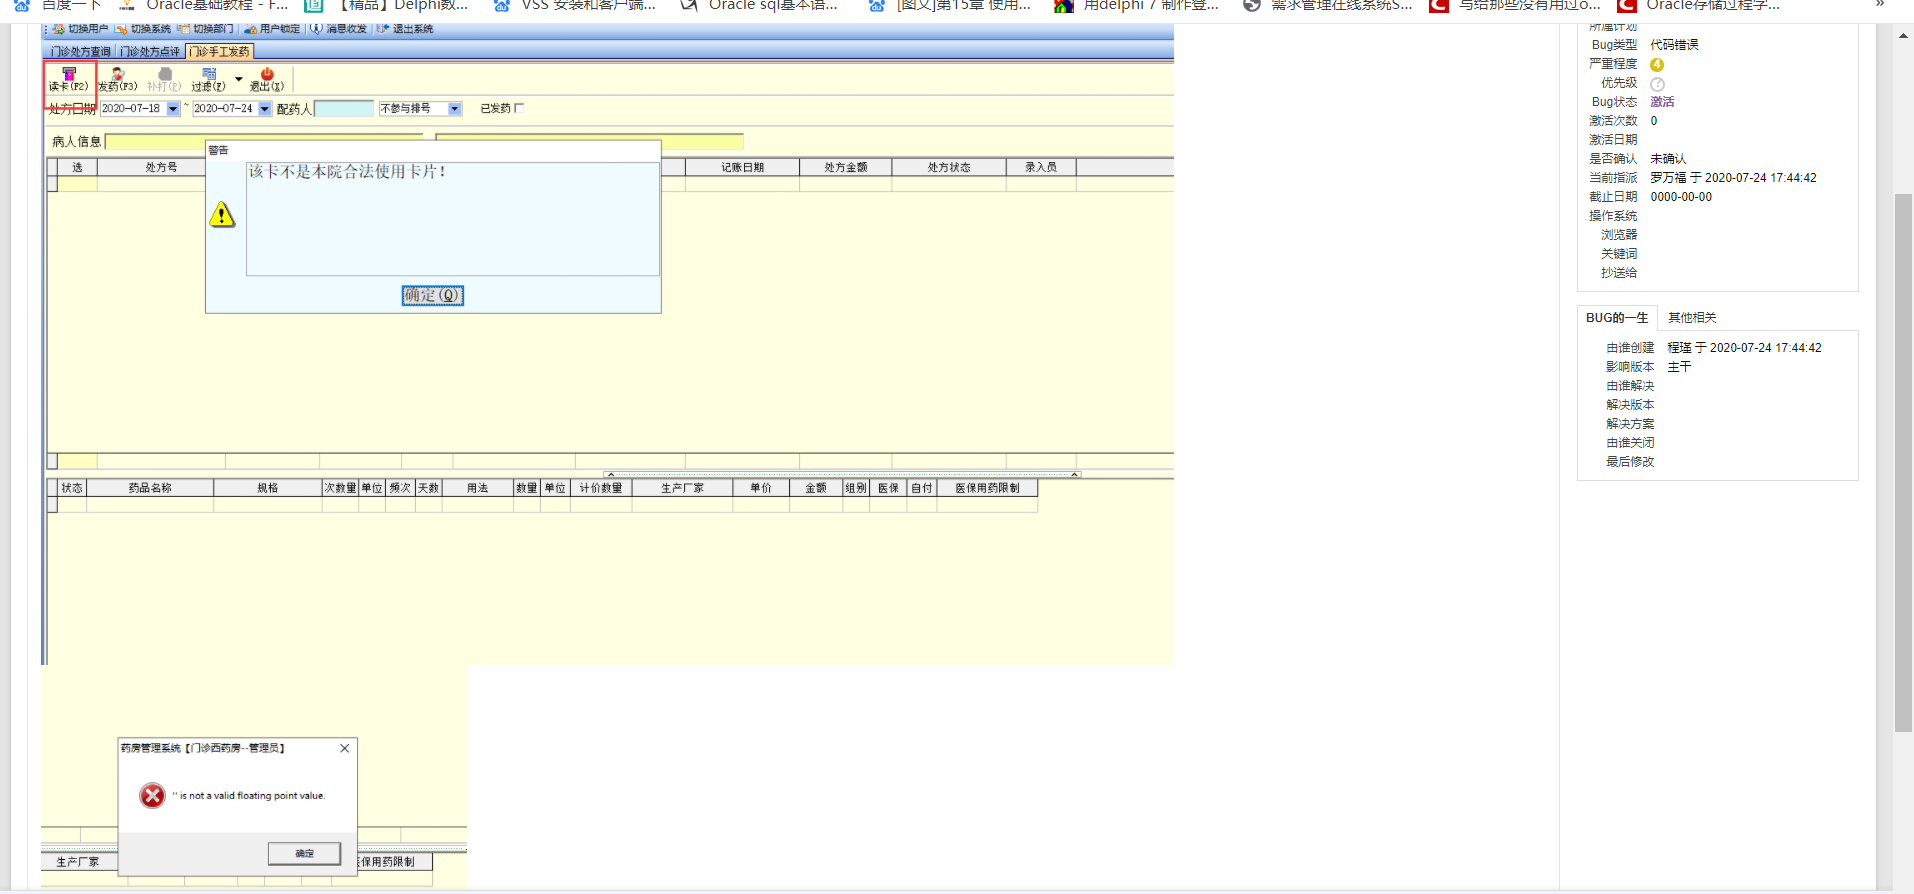This screenshot has height=894, width=1914.
Task: Click the 处方状态 column header
Action: pyautogui.click(x=949, y=167)
